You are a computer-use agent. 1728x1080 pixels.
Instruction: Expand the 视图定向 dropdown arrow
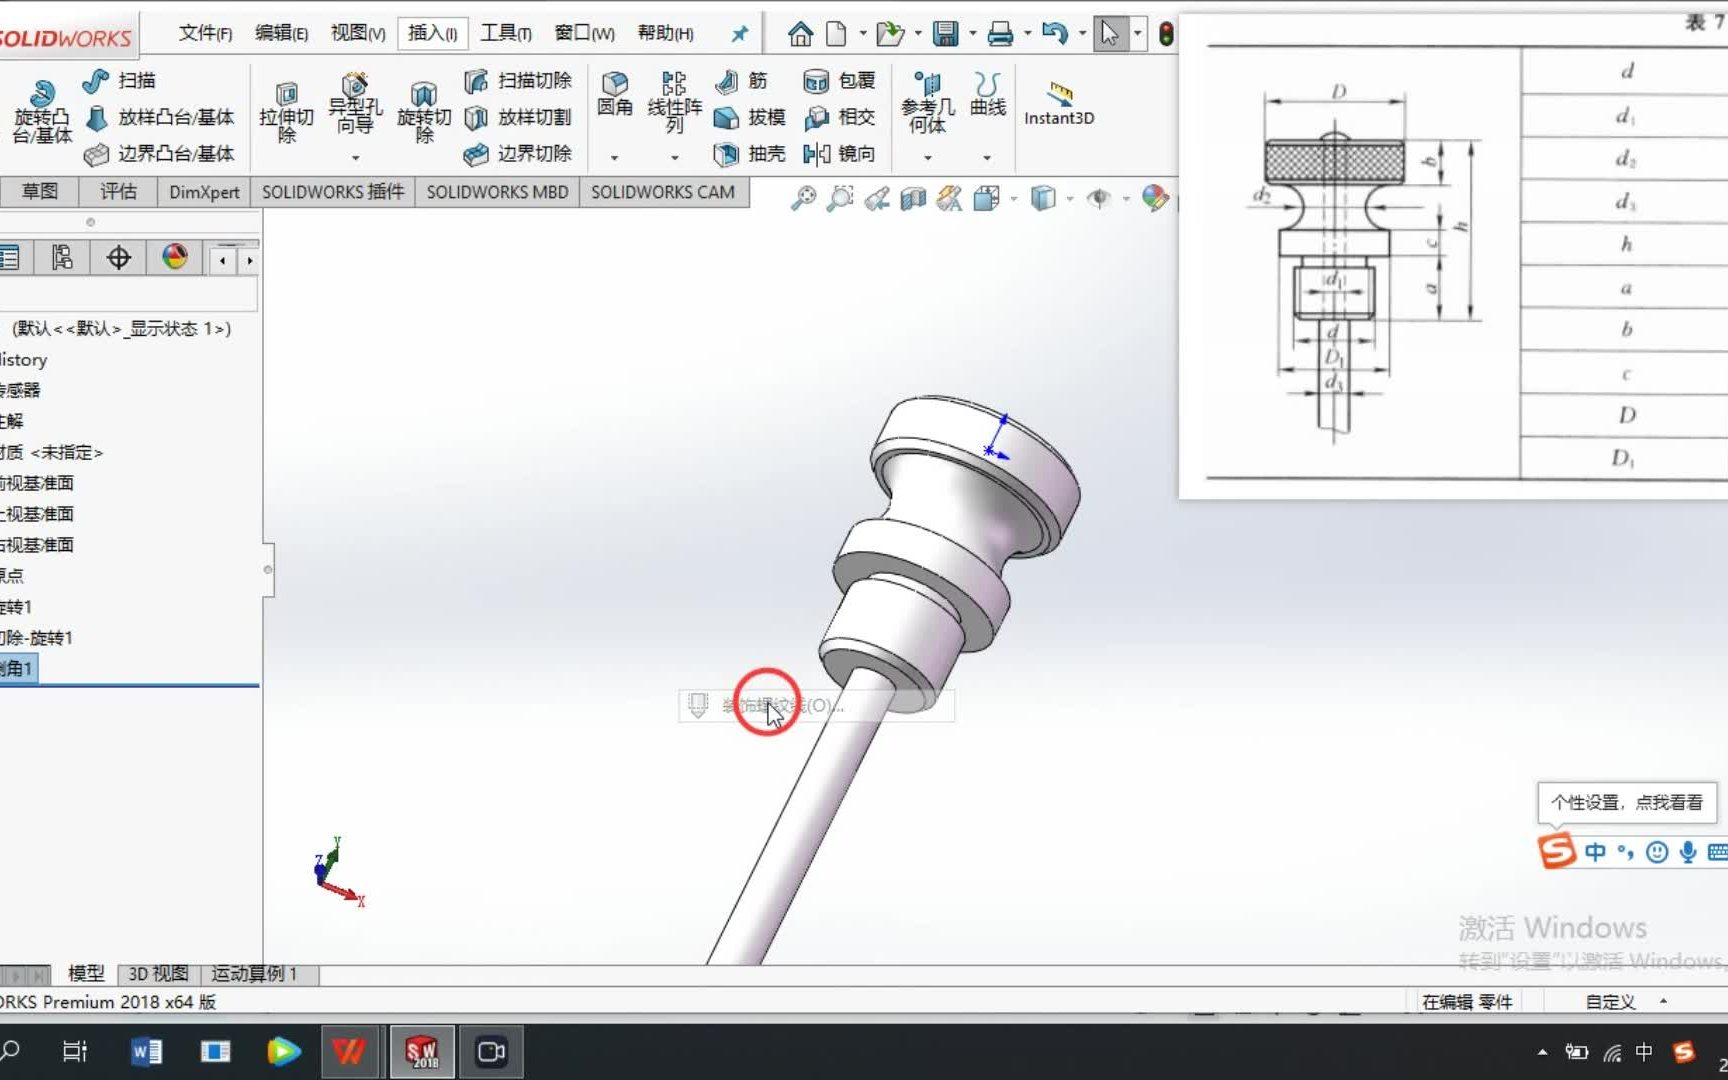click(x=1013, y=199)
